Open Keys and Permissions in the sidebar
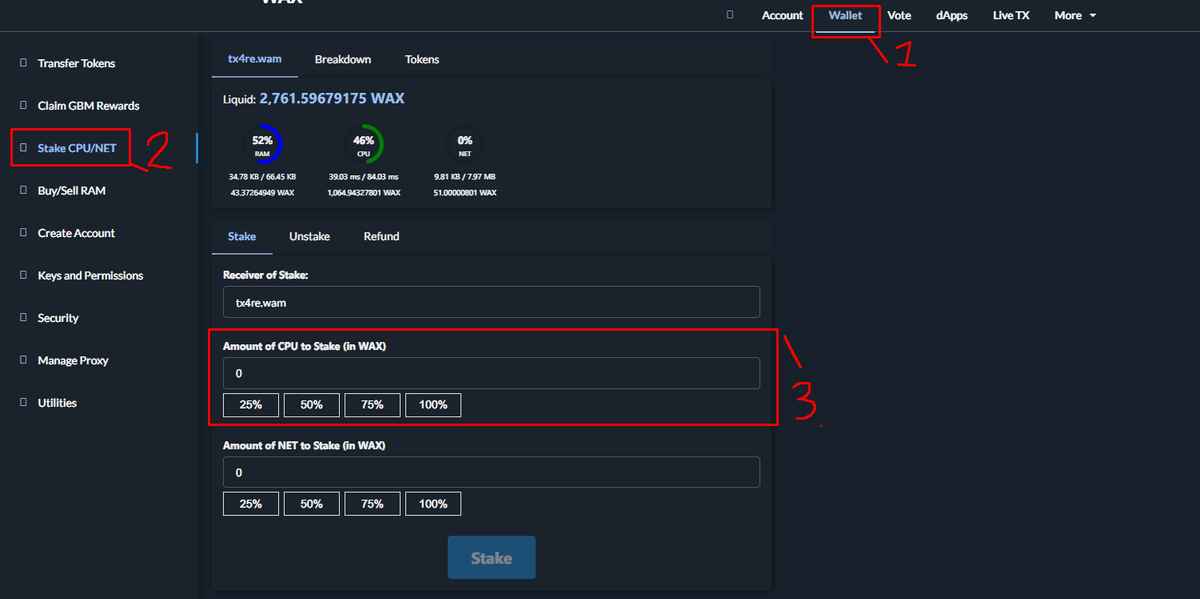The image size is (1200, 599). coord(90,275)
